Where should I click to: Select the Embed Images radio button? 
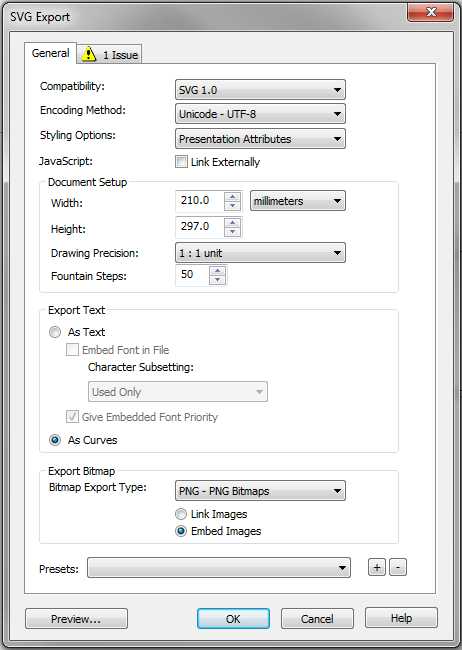coord(181,531)
